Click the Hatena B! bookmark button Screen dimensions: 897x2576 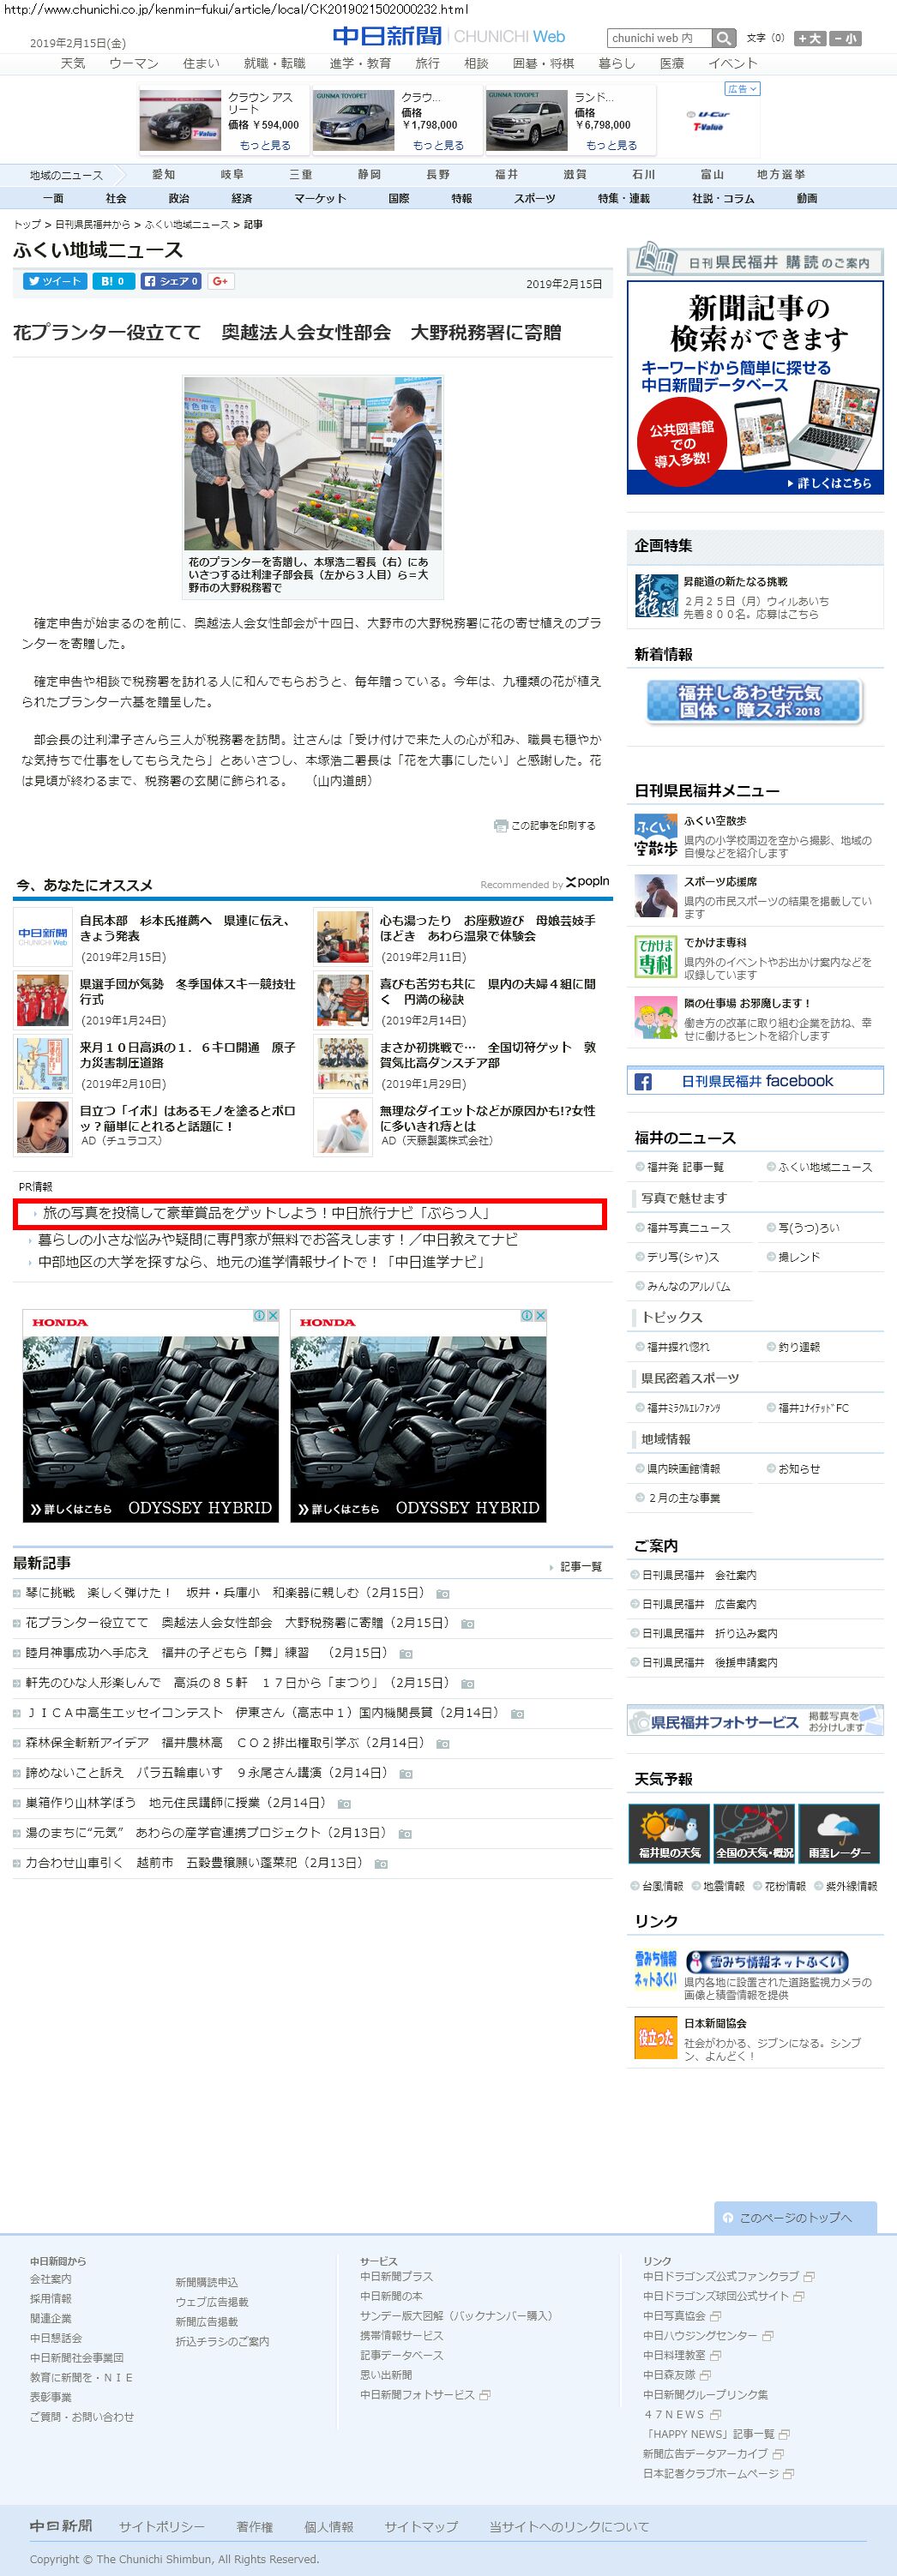pos(113,281)
